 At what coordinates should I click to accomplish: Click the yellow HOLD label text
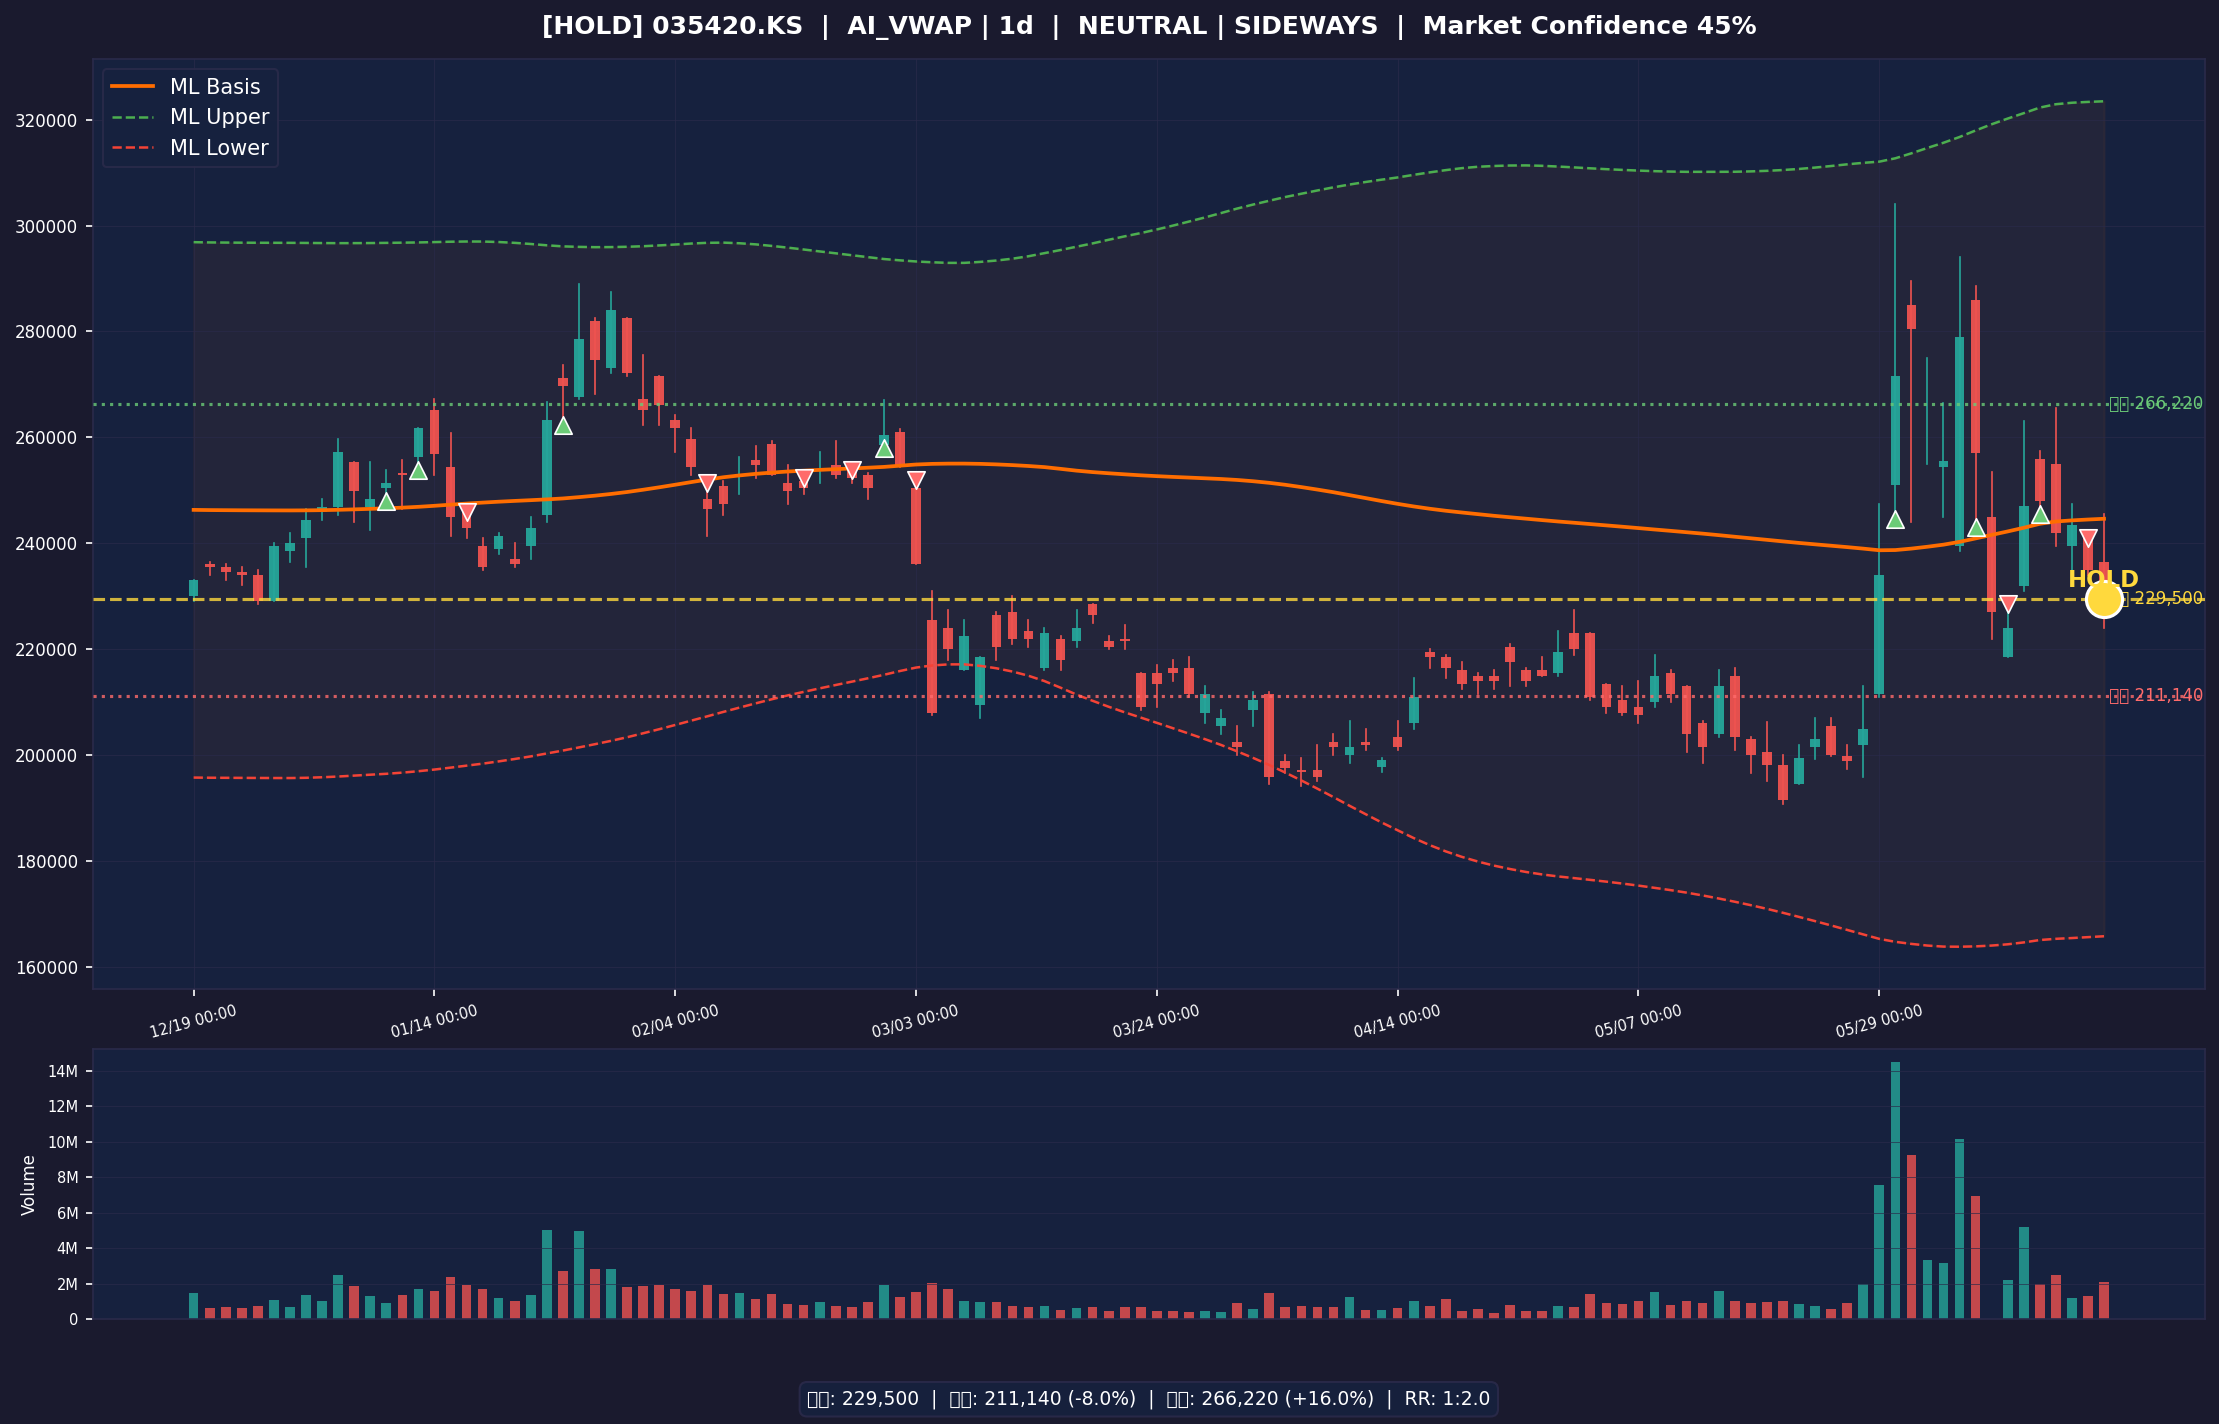(x=2103, y=579)
